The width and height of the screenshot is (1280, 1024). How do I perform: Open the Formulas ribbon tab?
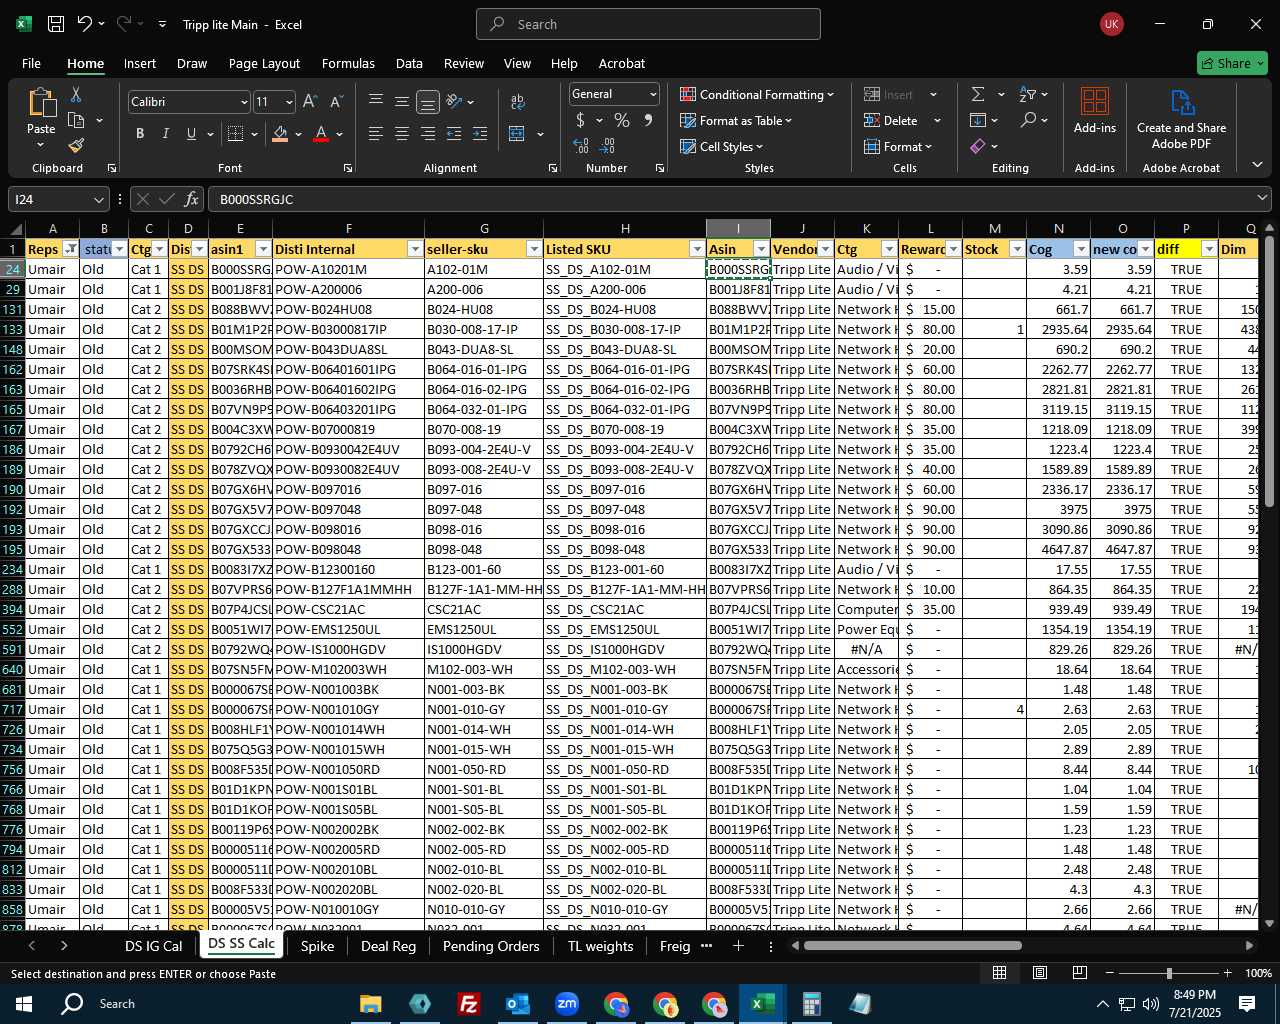pos(348,63)
